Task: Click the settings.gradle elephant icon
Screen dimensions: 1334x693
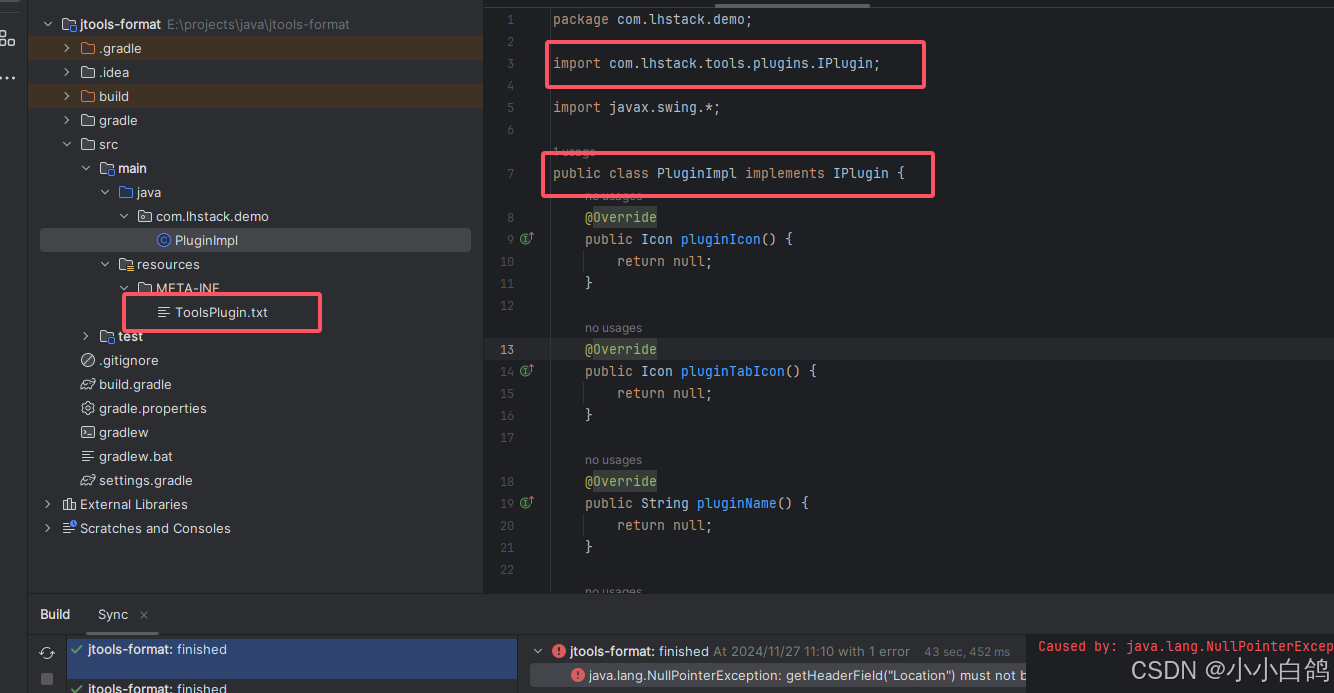Action: 88,480
